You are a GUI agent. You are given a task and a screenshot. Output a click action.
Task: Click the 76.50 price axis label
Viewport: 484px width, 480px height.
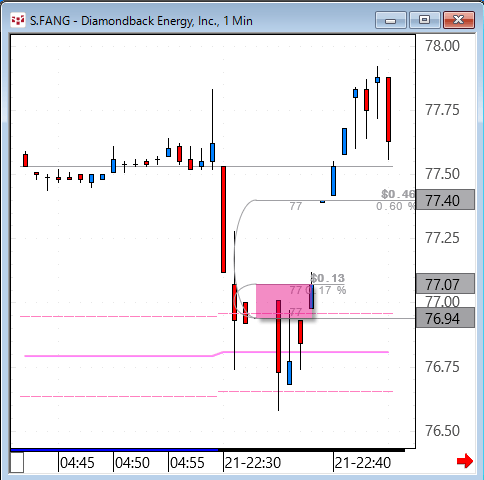(x=442, y=430)
